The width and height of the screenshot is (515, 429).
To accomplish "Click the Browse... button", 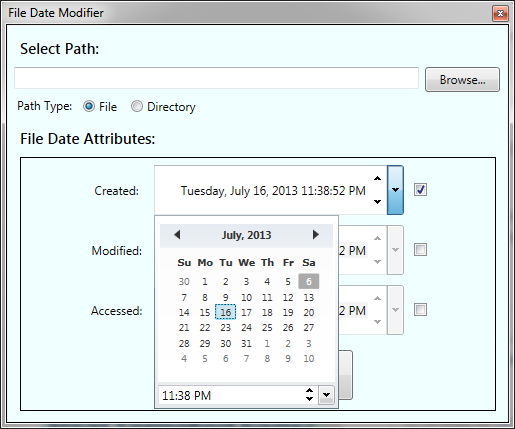I will pos(462,79).
